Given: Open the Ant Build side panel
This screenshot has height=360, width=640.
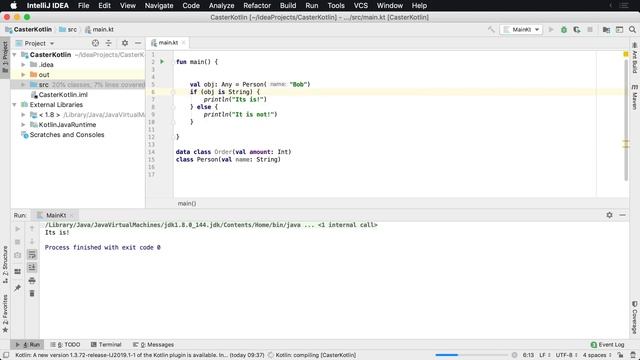Looking at the screenshot, I should (635, 58).
